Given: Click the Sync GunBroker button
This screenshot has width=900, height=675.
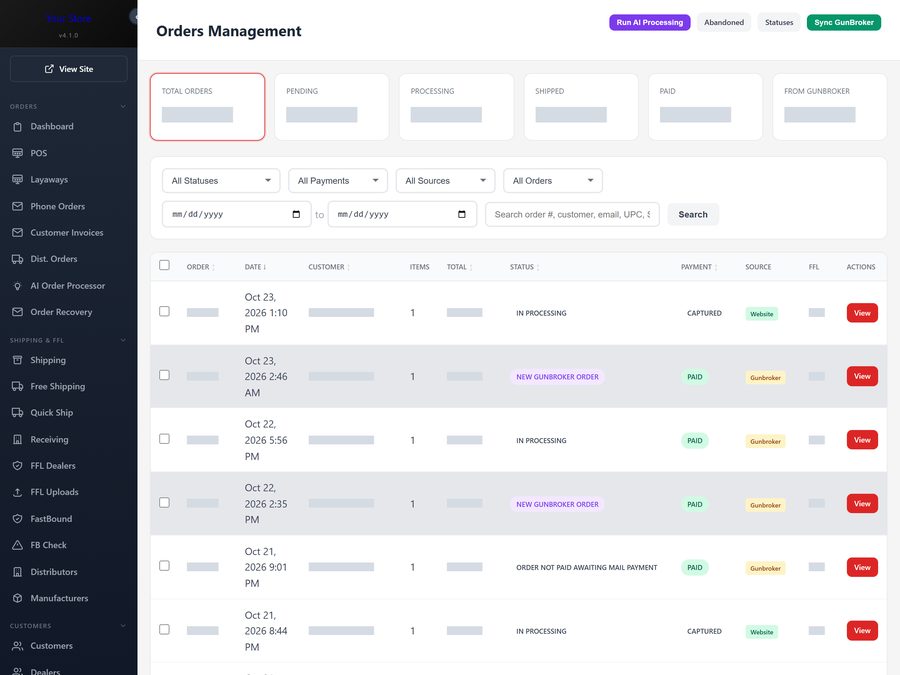Looking at the screenshot, I should tap(844, 22).
